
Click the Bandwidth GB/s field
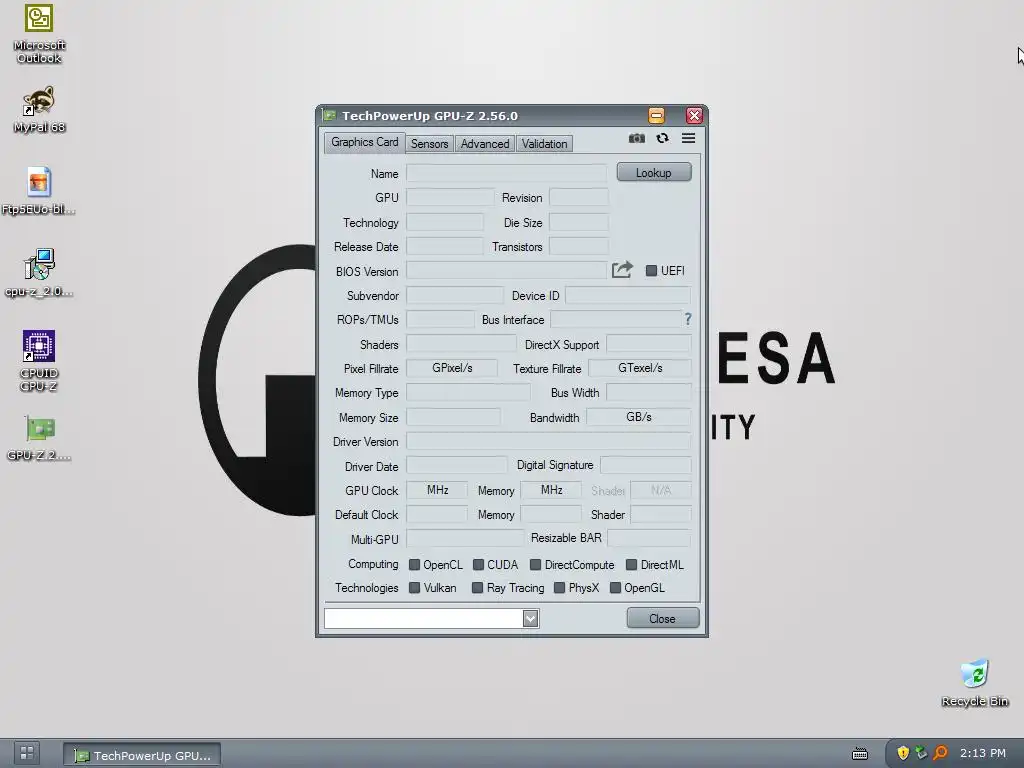point(639,417)
